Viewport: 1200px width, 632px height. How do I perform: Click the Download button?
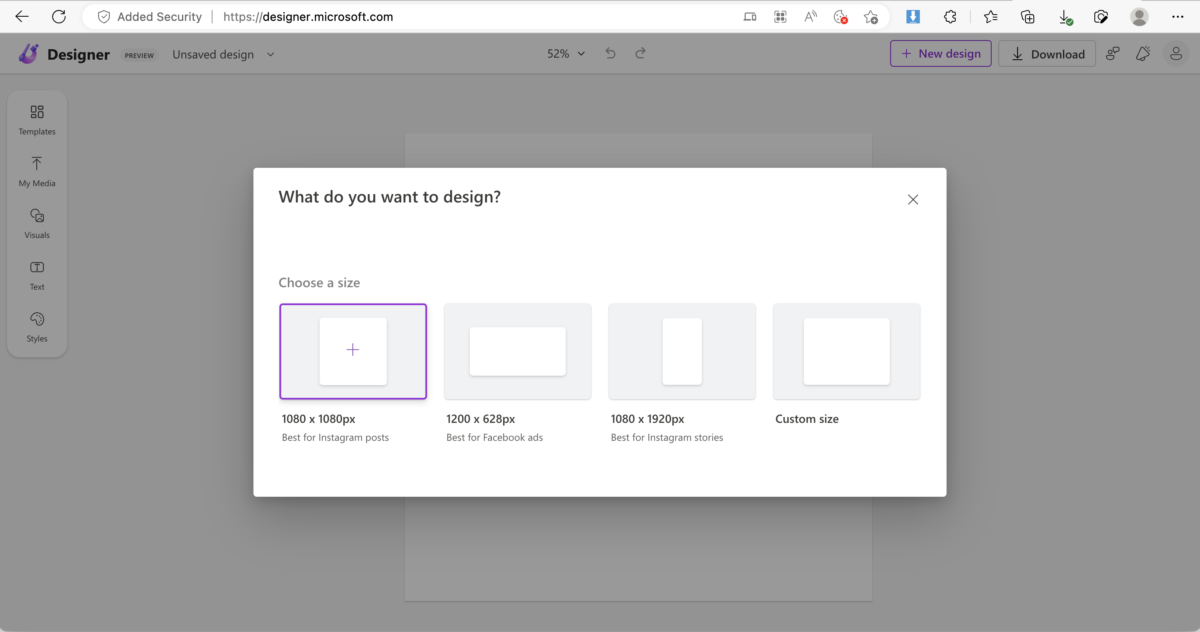(1047, 54)
